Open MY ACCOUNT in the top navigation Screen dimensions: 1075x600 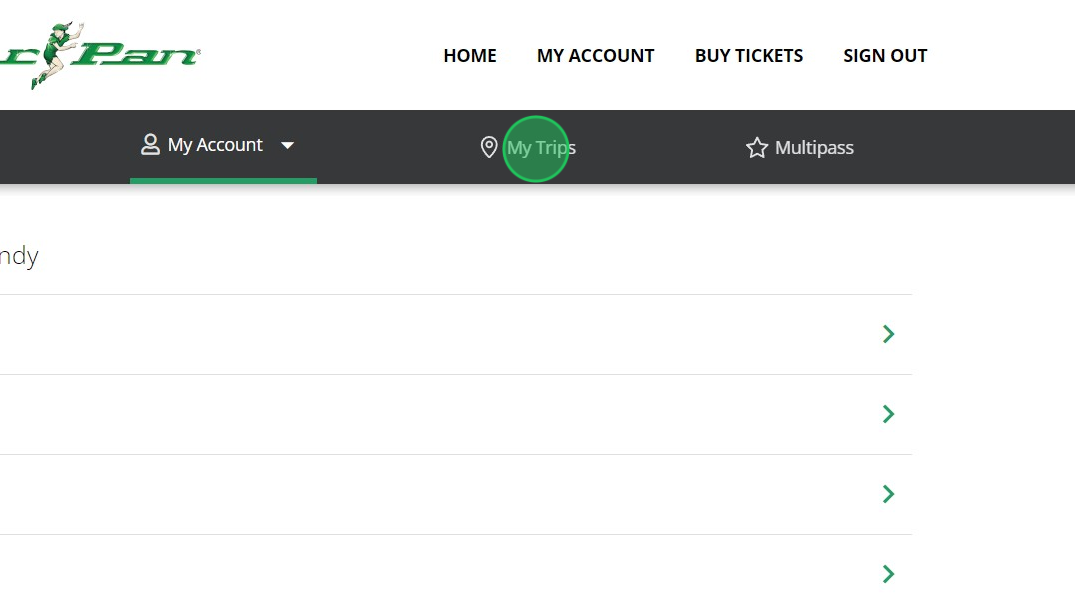coord(595,56)
